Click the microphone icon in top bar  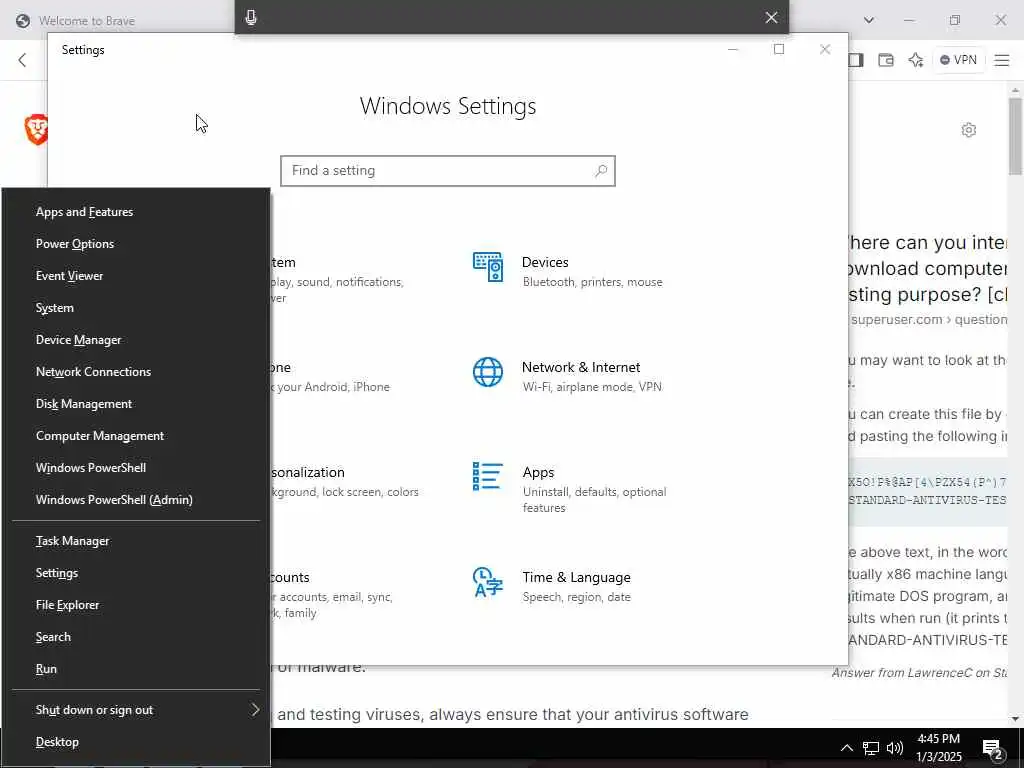[251, 18]
